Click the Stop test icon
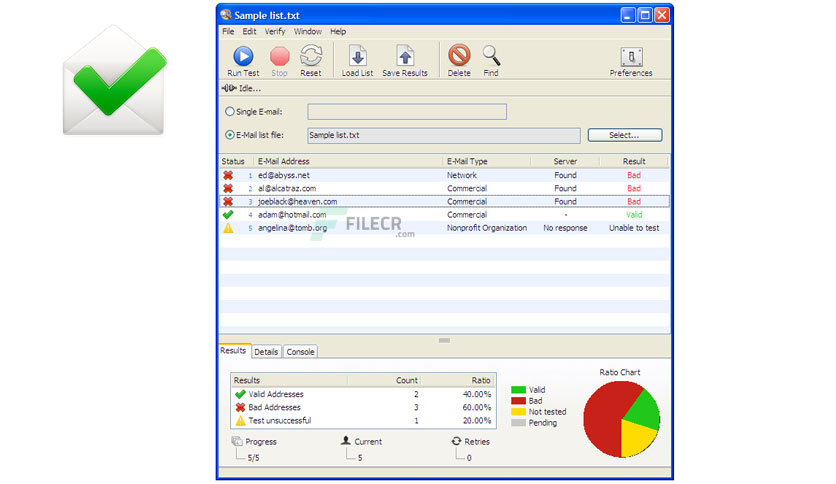The width and height of the screenshot is (836, 484). (279, 56)
